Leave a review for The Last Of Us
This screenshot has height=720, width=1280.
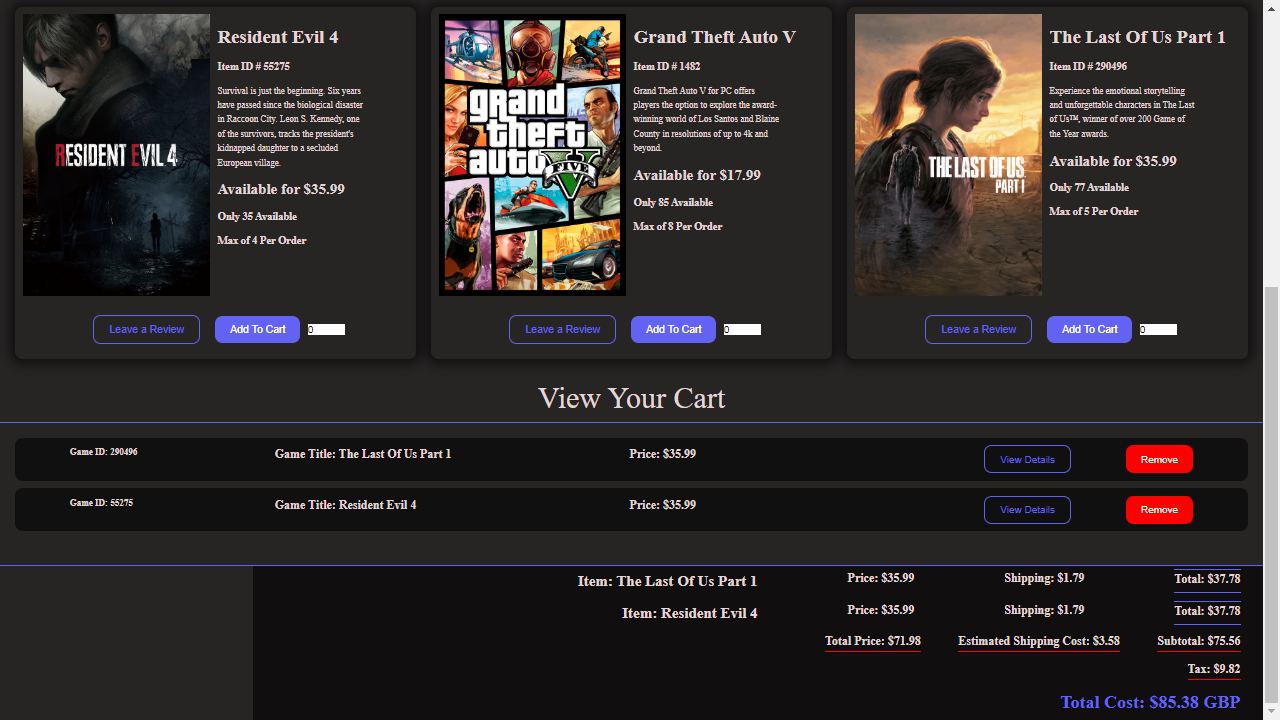pos(978,329)
